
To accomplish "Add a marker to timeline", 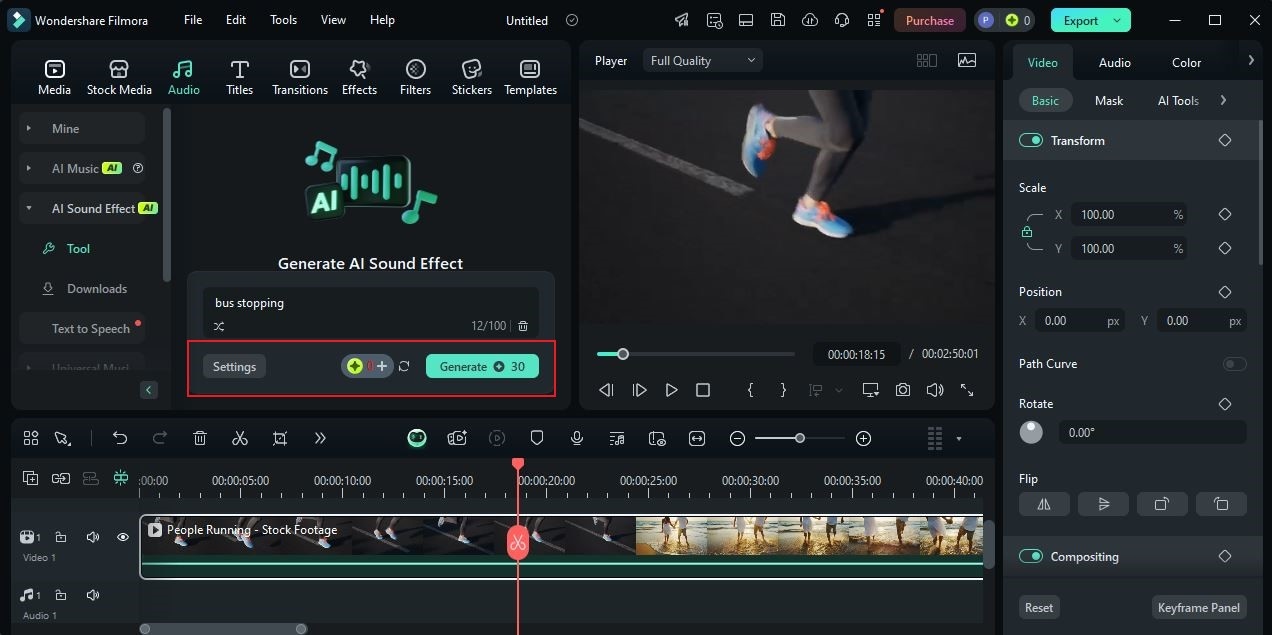I will click(x=537, y=438).
